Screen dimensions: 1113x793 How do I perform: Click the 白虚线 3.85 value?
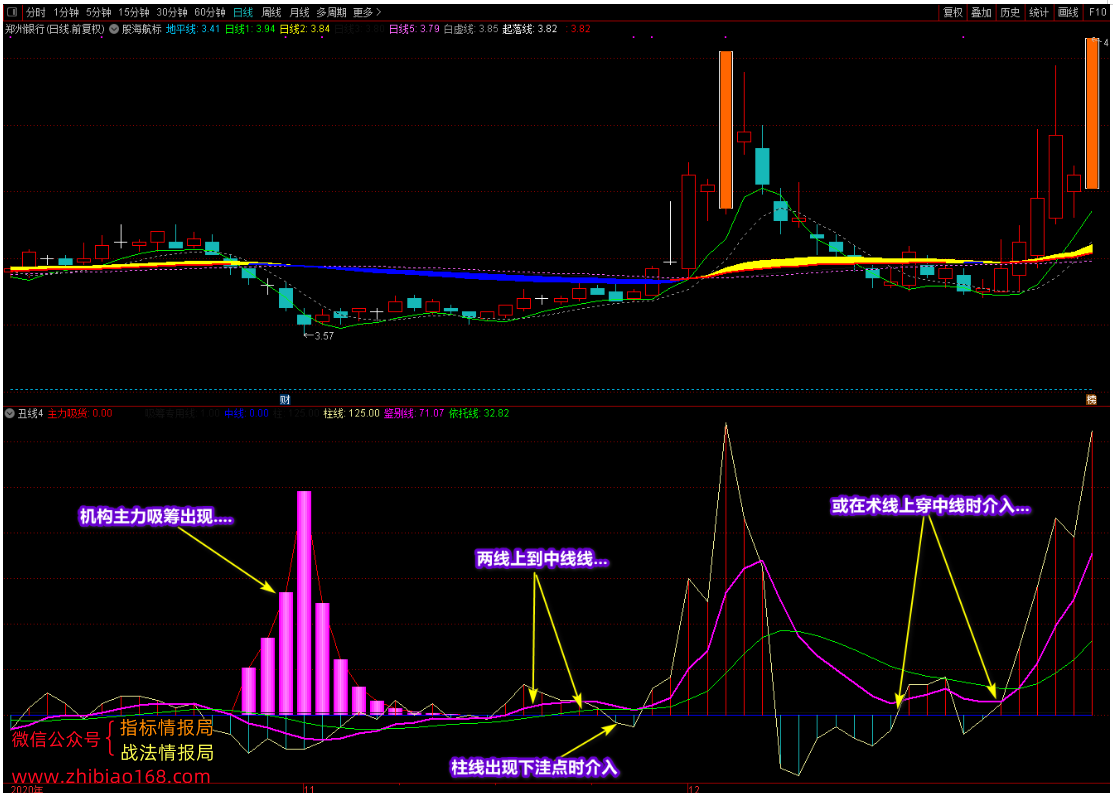[x=471, y=29]
